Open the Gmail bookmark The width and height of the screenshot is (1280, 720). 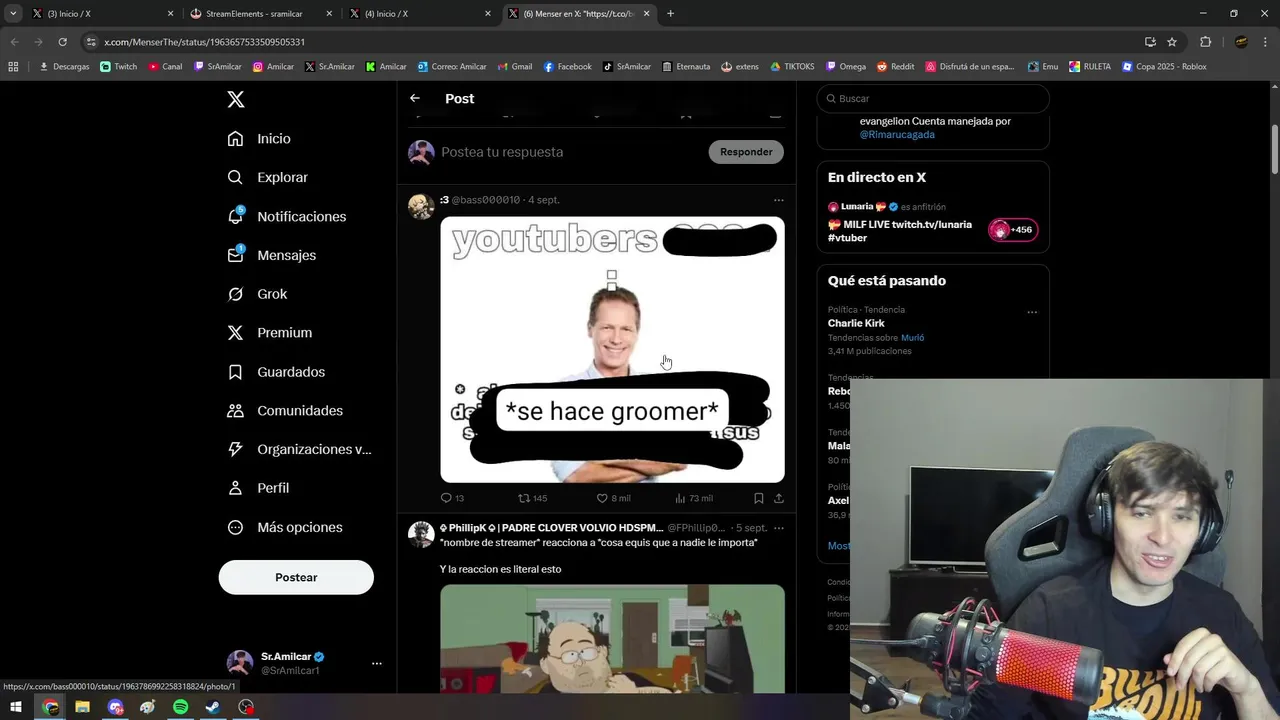515,67
